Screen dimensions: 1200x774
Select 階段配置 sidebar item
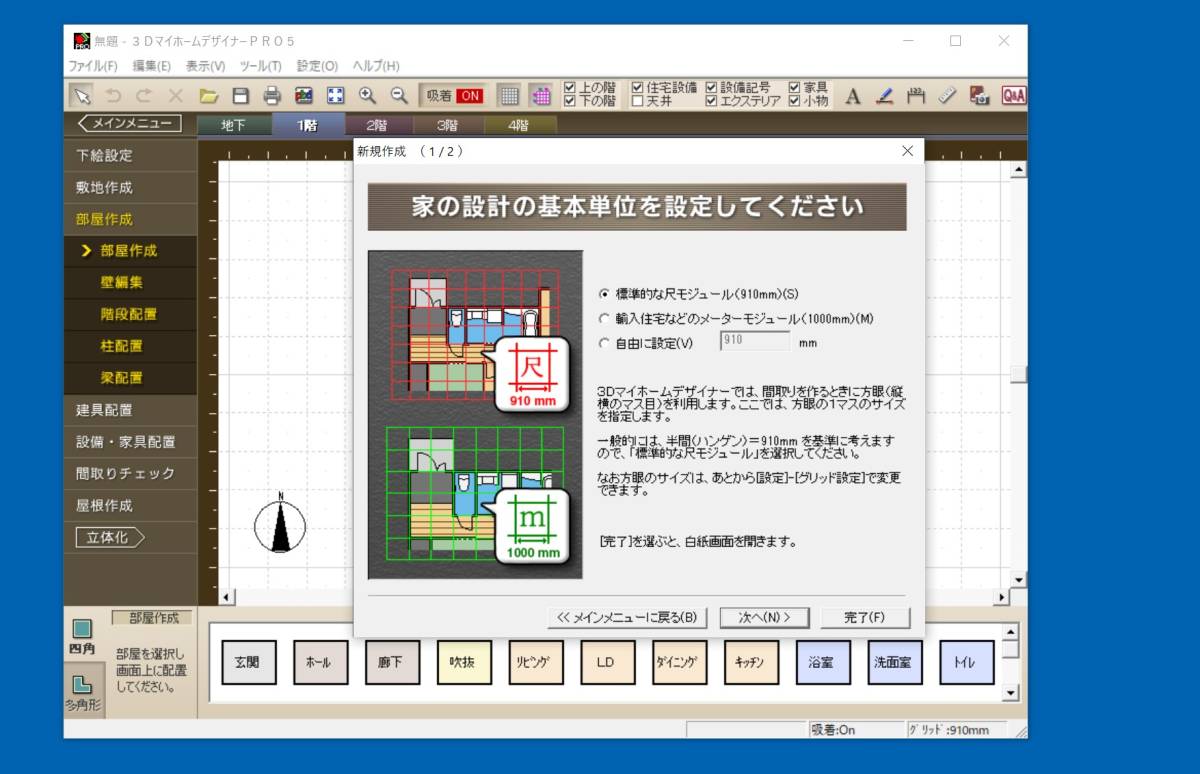point(131,314)
